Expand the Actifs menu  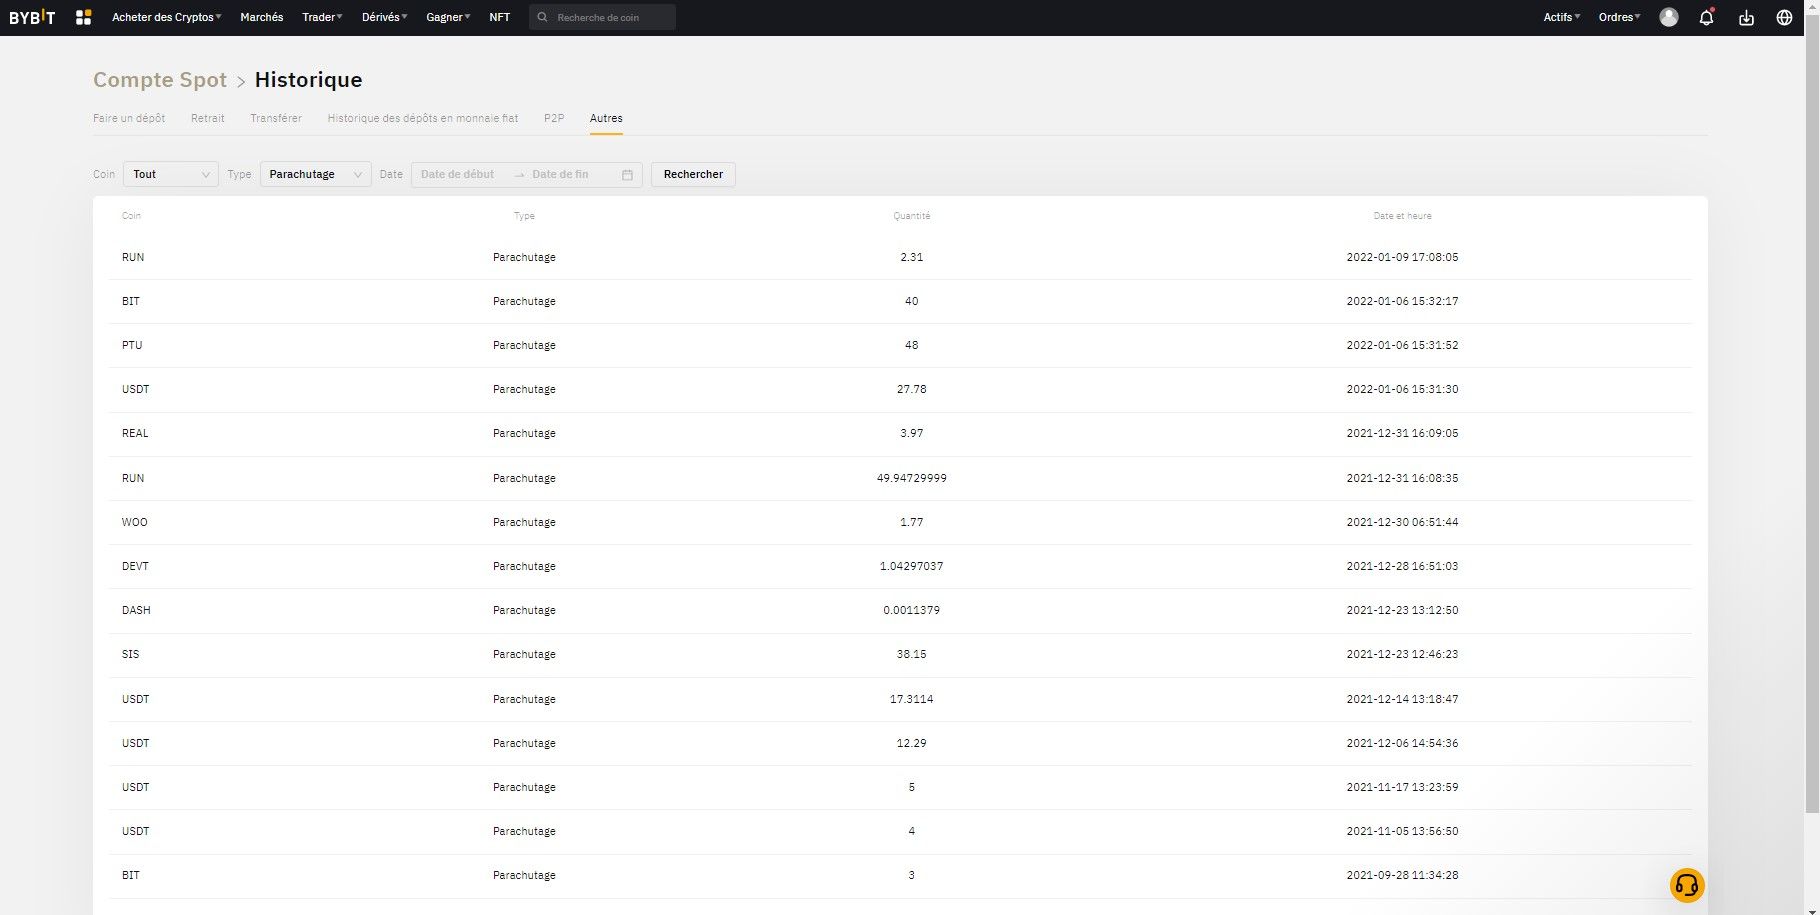pos(1561,17)
